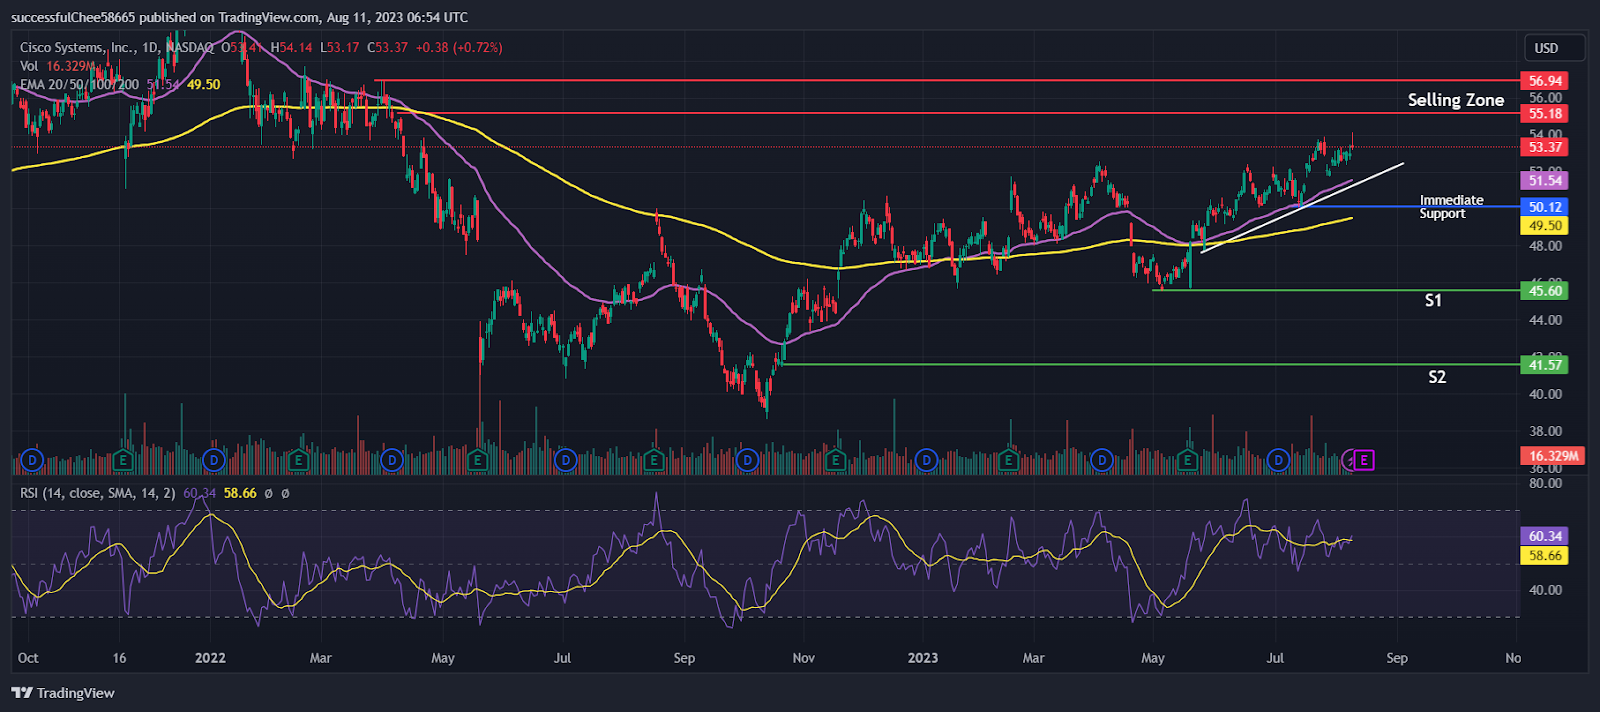The width and height of the screenshot is (1600, 712).
Task: Click the 2023 label on time axis
Action: pyautogui.click(x=922, y=658)
